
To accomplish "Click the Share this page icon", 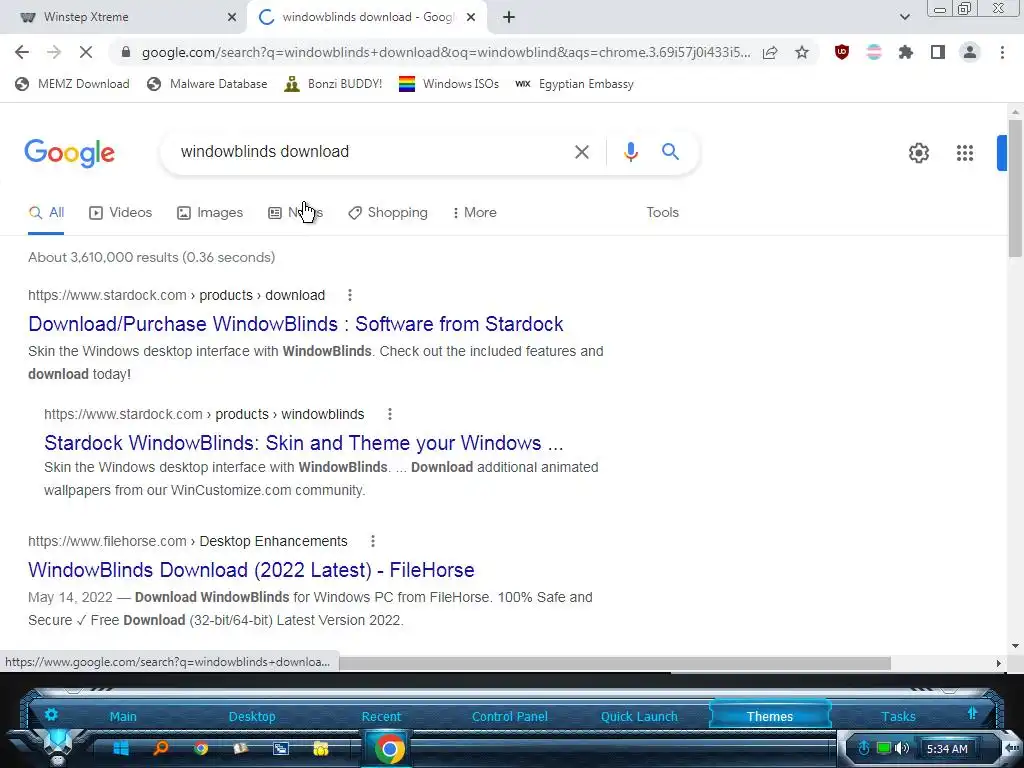I will pos(770,52).
